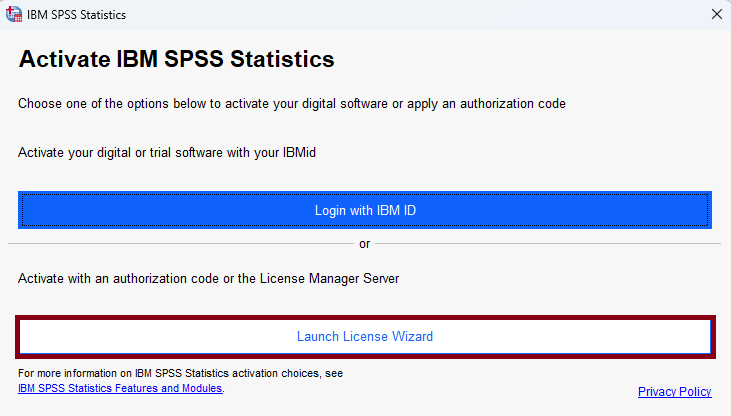Click the divider line right of "or"

pos(548,244)
